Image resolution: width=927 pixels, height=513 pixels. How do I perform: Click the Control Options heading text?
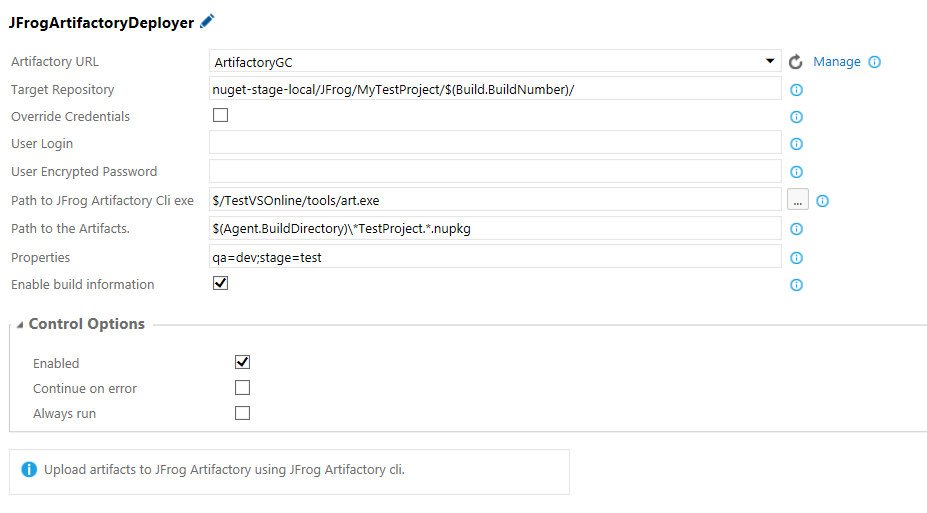[87, 324]
